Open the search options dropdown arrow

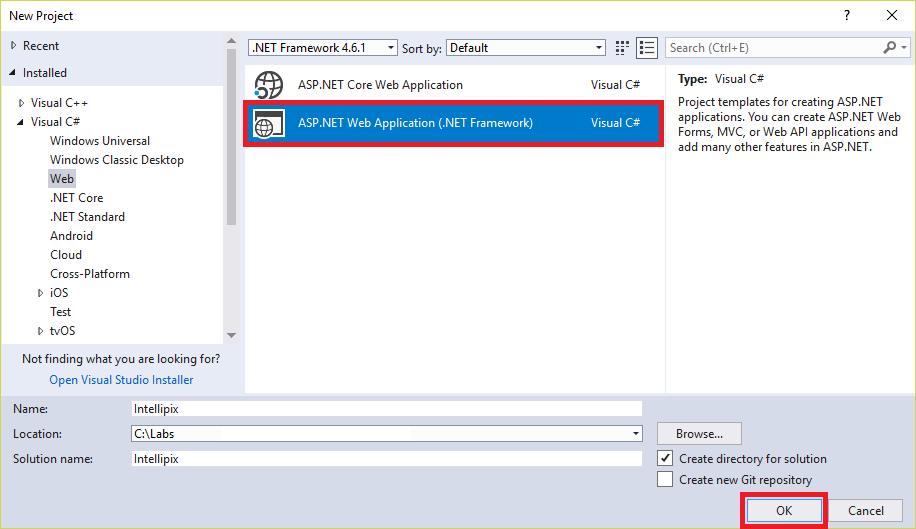pos(904,48)
